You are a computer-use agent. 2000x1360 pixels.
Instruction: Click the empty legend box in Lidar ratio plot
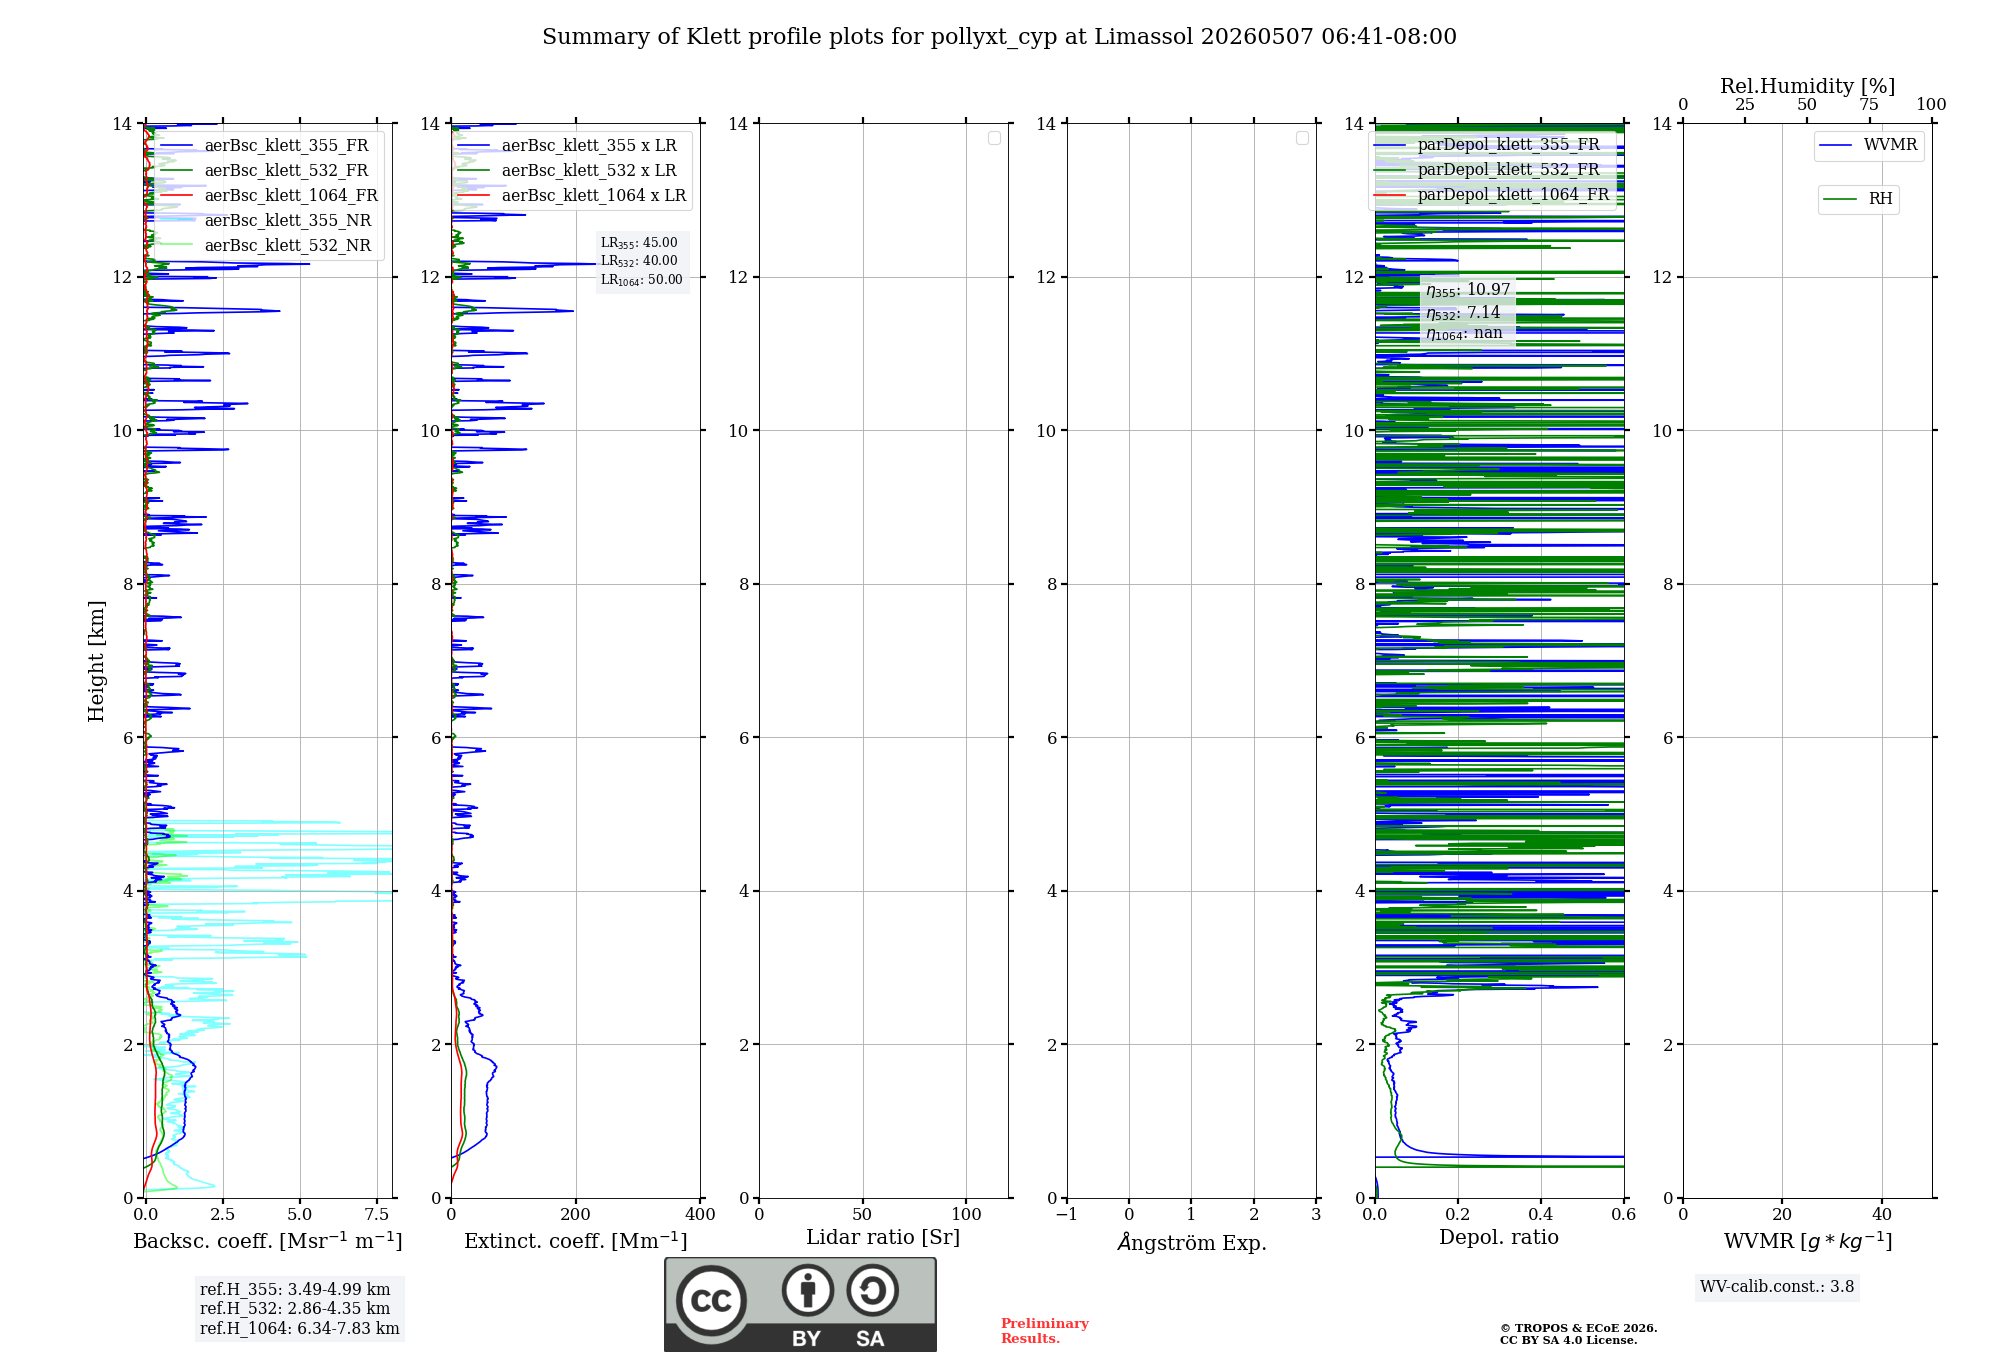tap(994, 138)
